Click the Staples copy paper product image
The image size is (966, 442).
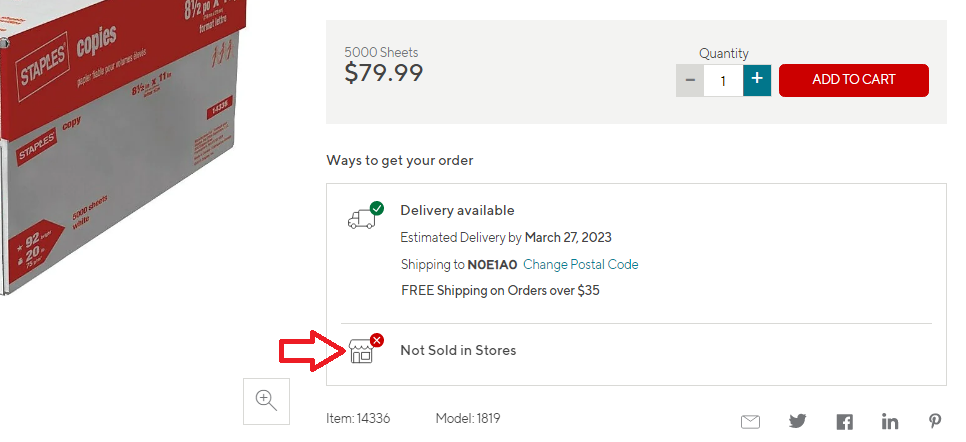click(x=120, y=140)
